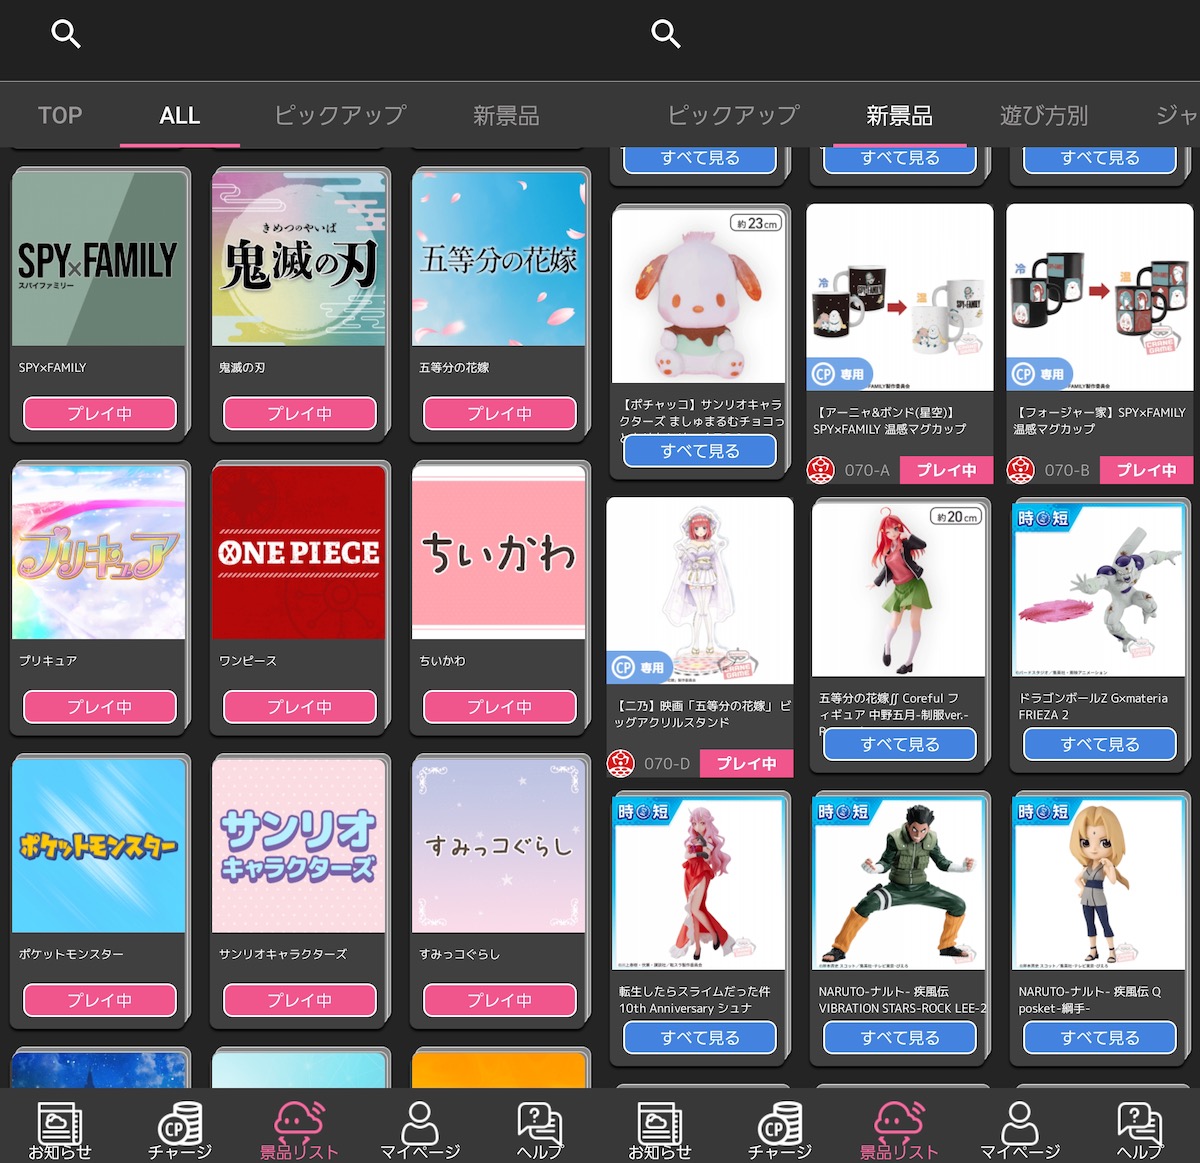1200x1163 pixels.
Task: Tap プレイ中 under 鬼滅の刃
Action: (300, 413)
